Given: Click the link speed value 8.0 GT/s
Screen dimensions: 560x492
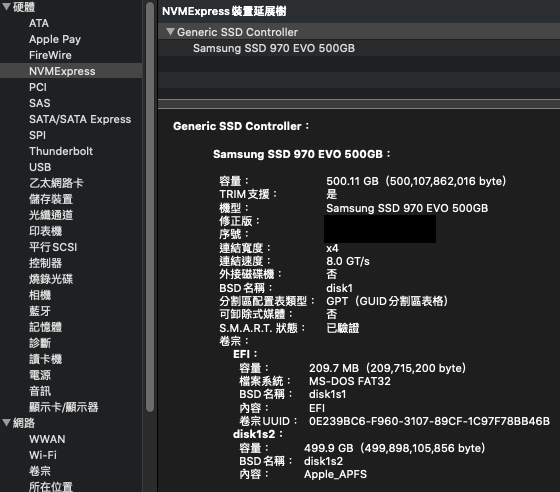Looking at the screenshot, I should click(348, 261).
